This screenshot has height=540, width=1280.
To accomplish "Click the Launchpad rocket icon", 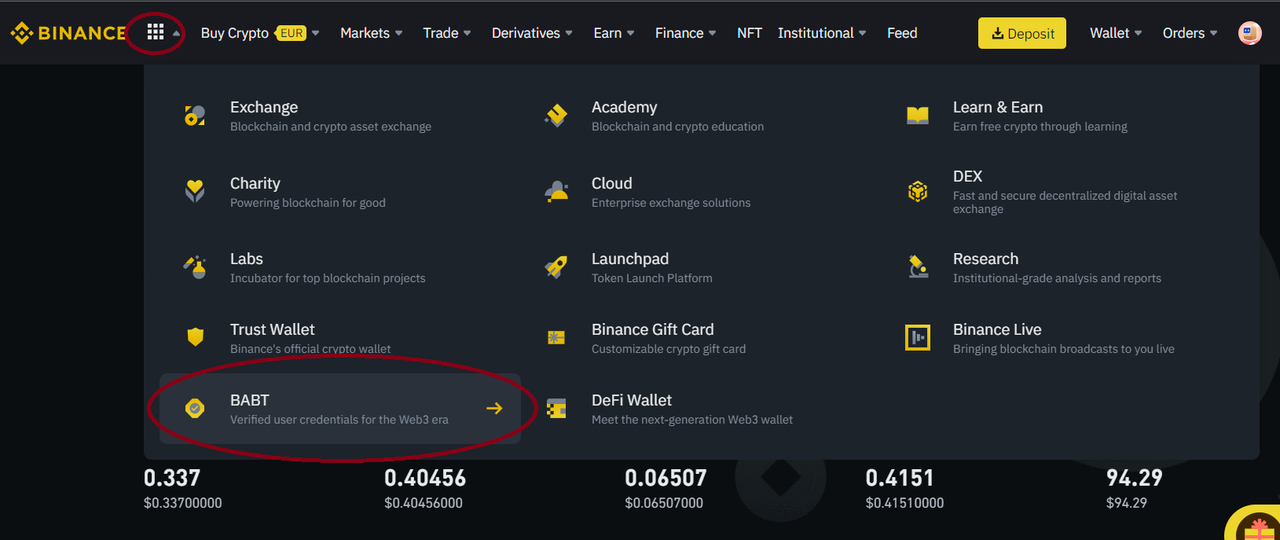I will point(556,267).
